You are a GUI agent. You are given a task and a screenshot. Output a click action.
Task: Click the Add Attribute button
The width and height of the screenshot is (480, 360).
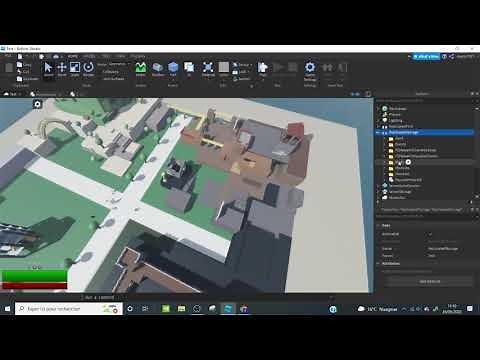click(x=430, y=282)
